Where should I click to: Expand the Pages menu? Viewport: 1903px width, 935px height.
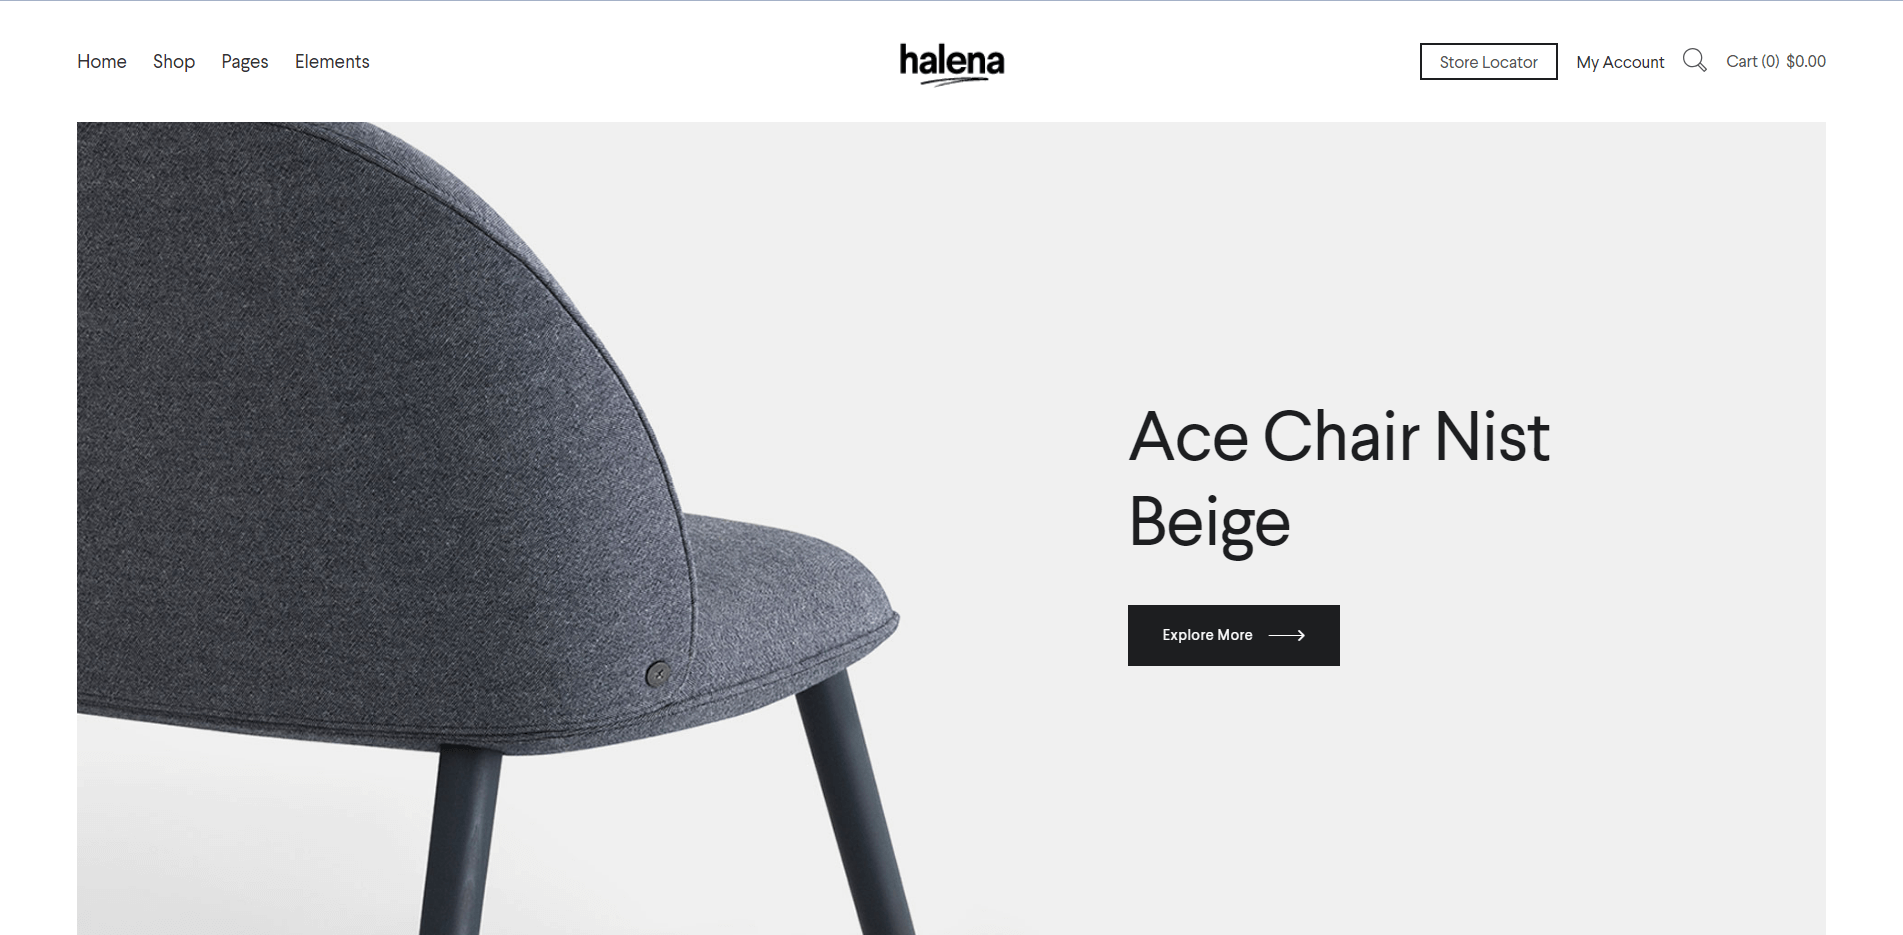point(245,62)
